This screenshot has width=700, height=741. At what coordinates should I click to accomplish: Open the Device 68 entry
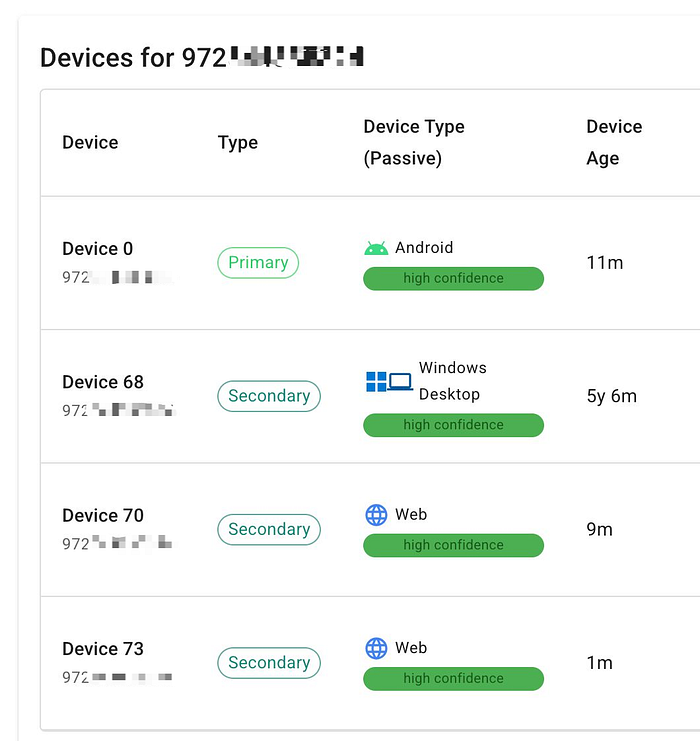103,382
